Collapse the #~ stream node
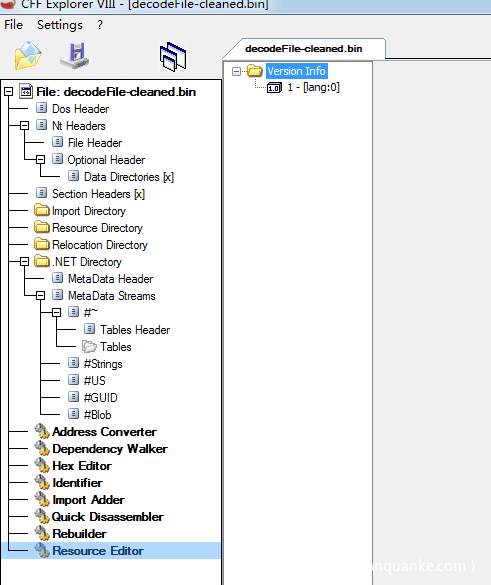 coord(56,312)
